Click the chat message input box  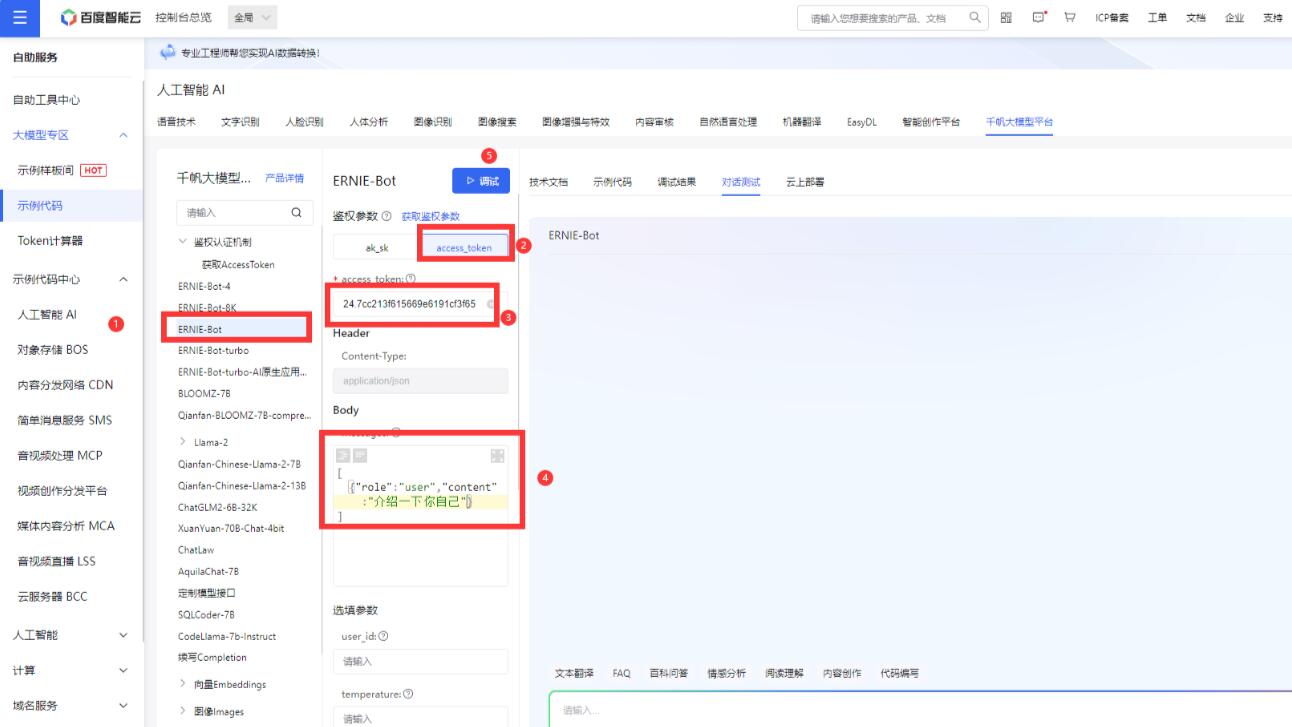coord(920,709)
